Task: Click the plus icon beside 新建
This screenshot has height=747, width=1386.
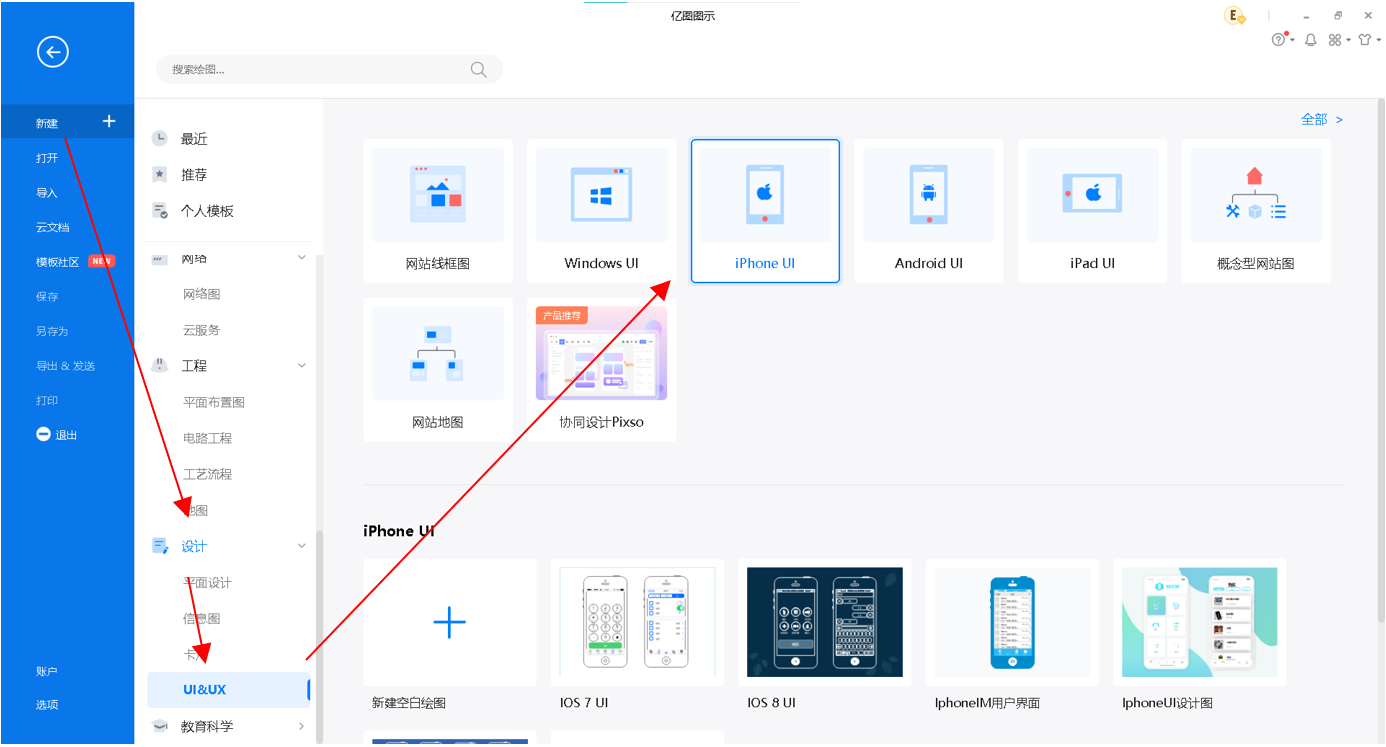Action: [109, 121]
